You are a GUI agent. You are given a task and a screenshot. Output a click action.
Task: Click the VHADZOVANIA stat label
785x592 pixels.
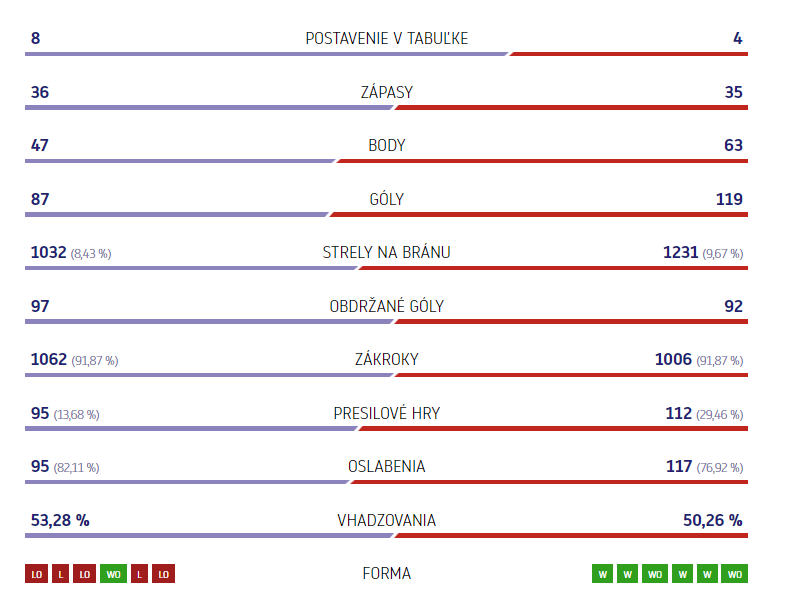click(x=386, y=520)
